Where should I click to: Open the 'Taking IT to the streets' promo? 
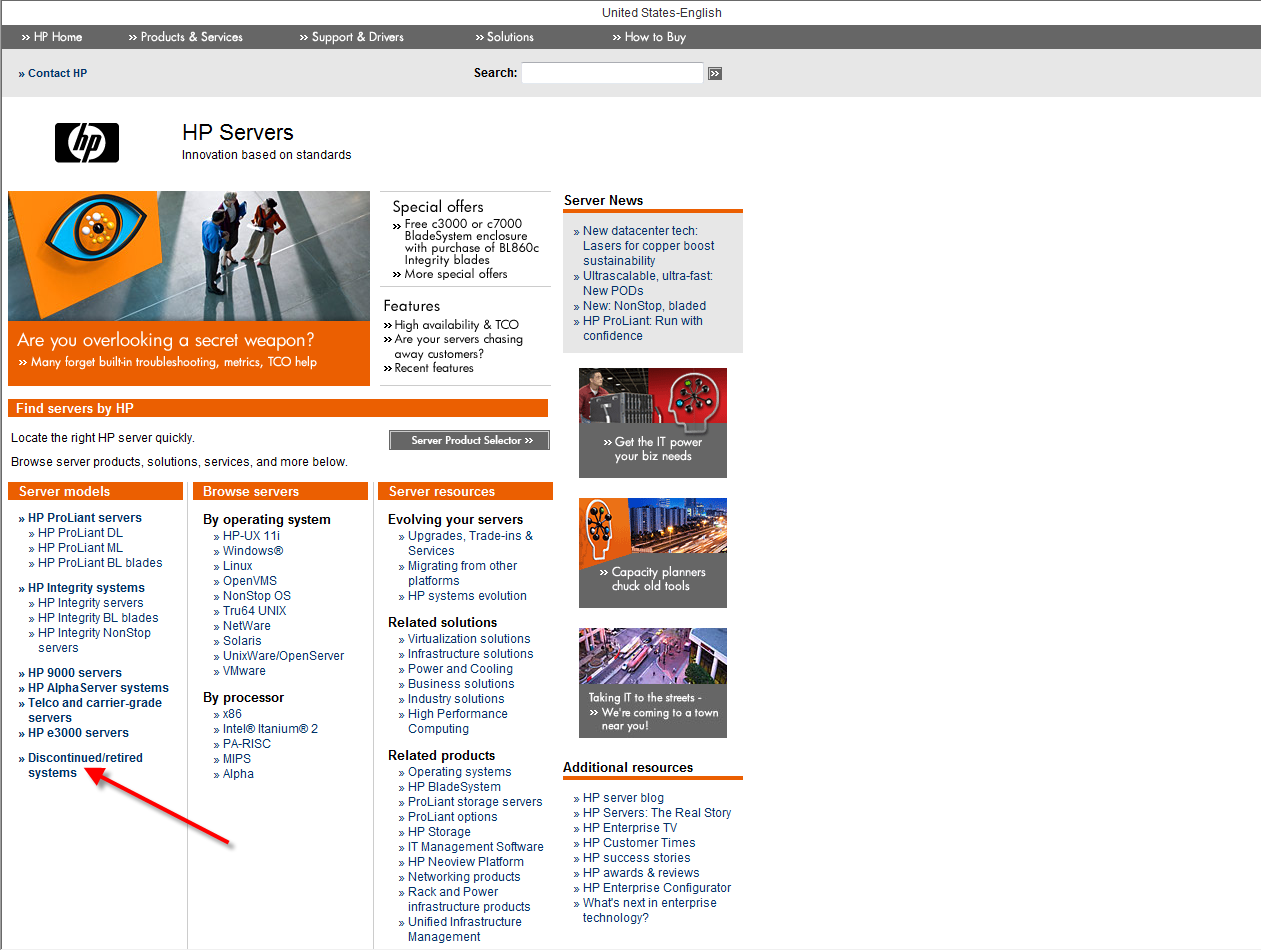click(653, 683)
